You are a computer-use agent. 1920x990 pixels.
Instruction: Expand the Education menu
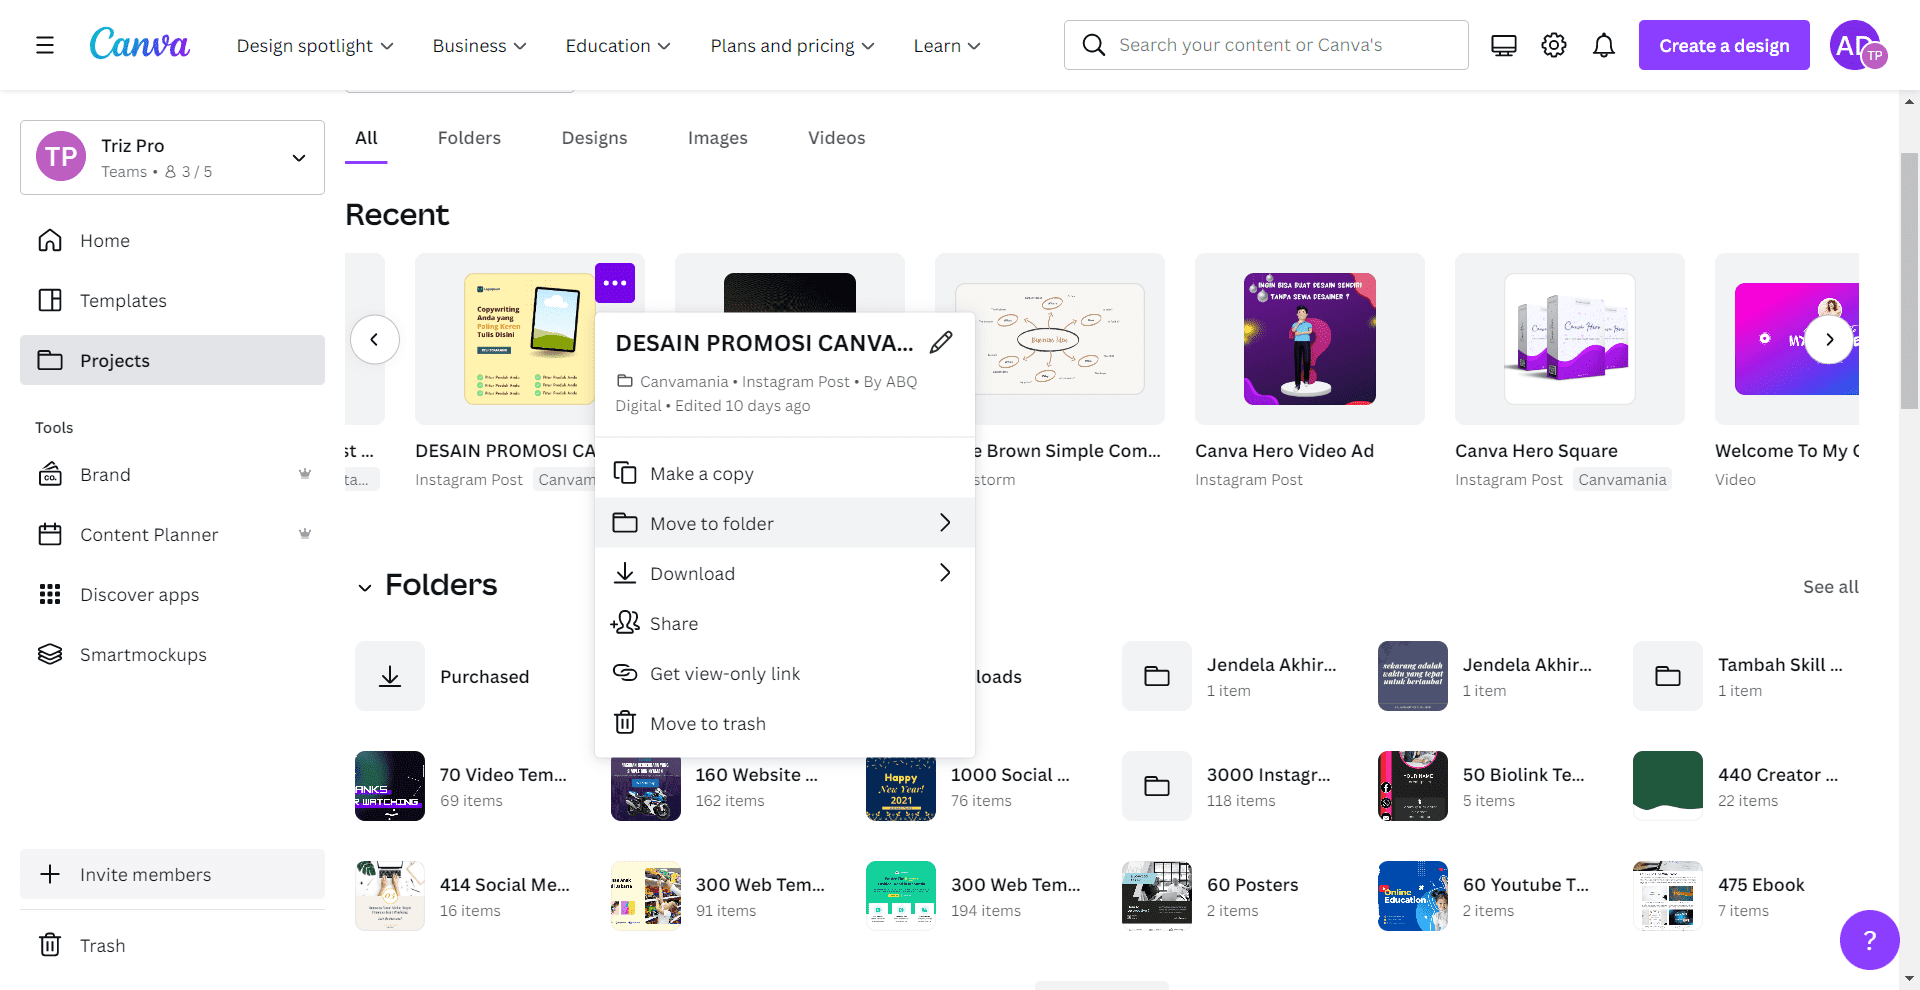click(618, 46)
